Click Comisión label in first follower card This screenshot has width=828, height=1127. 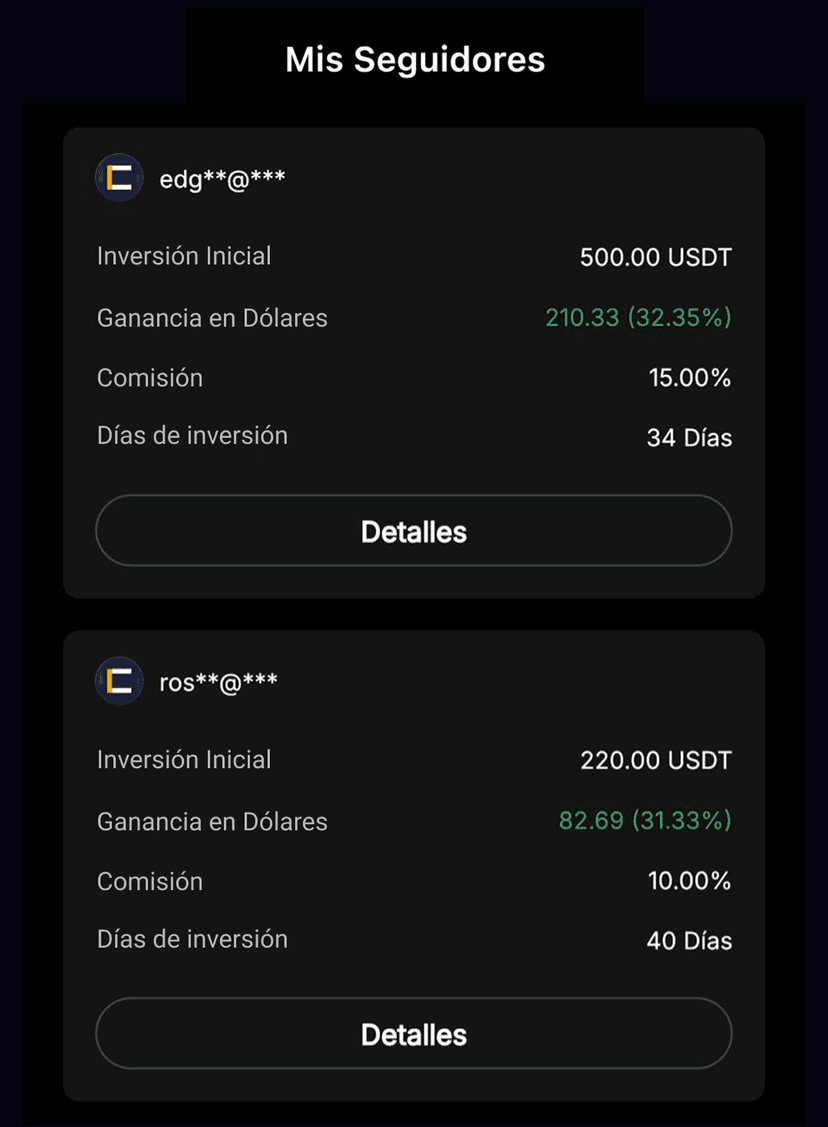point(150,378)
